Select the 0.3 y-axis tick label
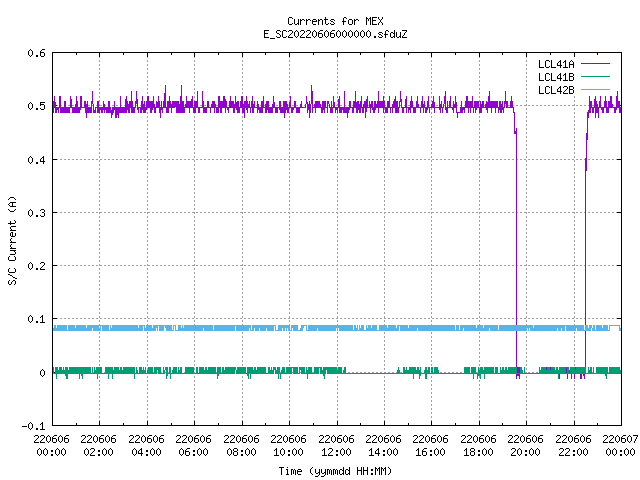This screenshot has width=640, height=480. (x=36, y=213)
